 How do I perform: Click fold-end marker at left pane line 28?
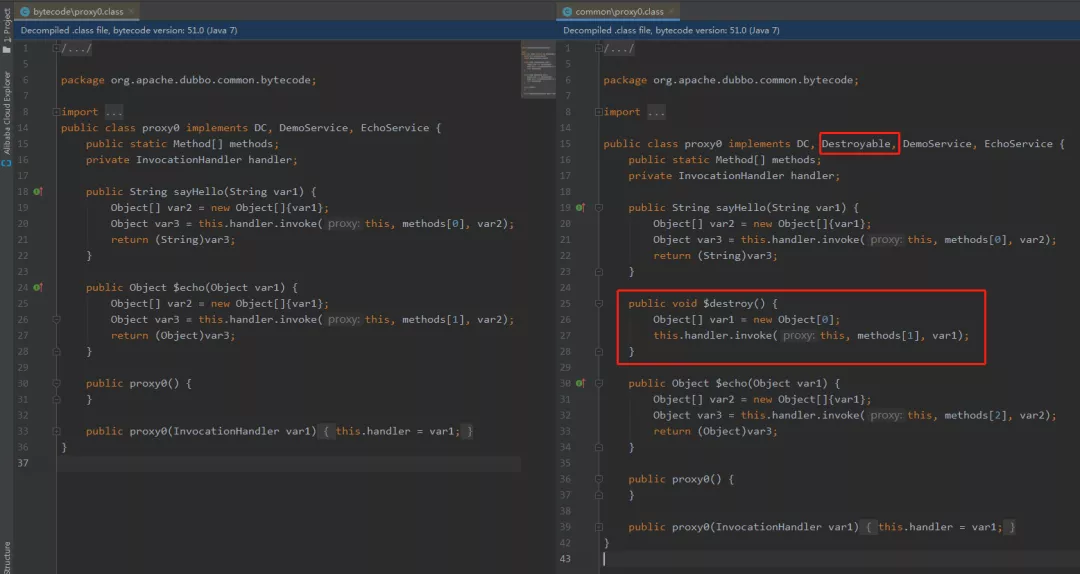[x=56, y=351]
